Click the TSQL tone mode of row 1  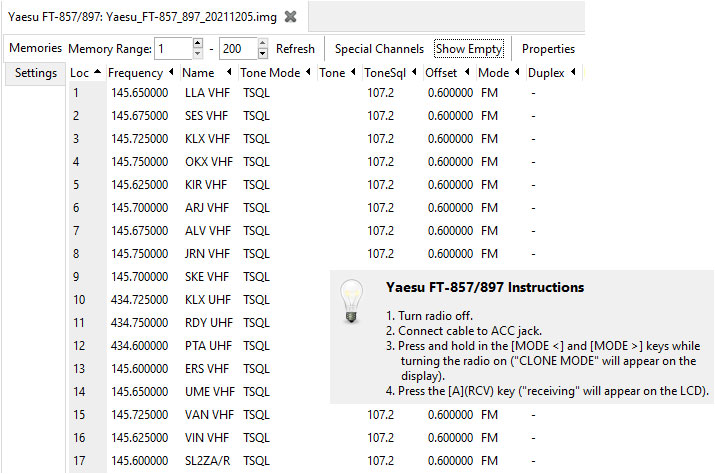coord(256,93)
